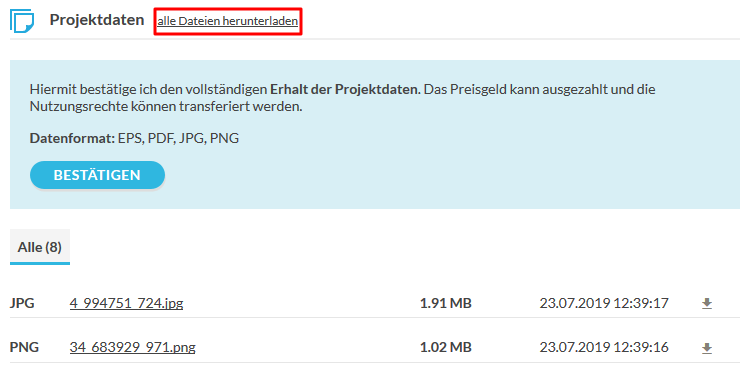Click the 23.07.2019 12:39:17 timestamp
The image size is (747, 371).
click(x=604, y=303)
